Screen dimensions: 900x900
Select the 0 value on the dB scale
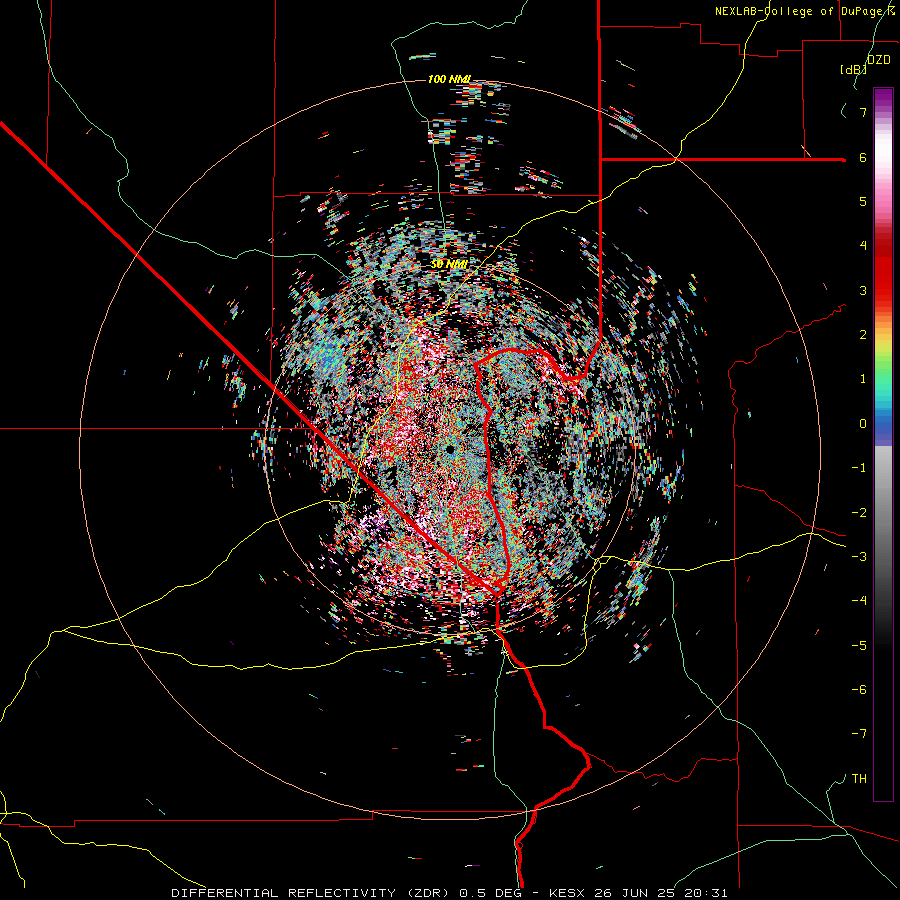tap(863, 424)
